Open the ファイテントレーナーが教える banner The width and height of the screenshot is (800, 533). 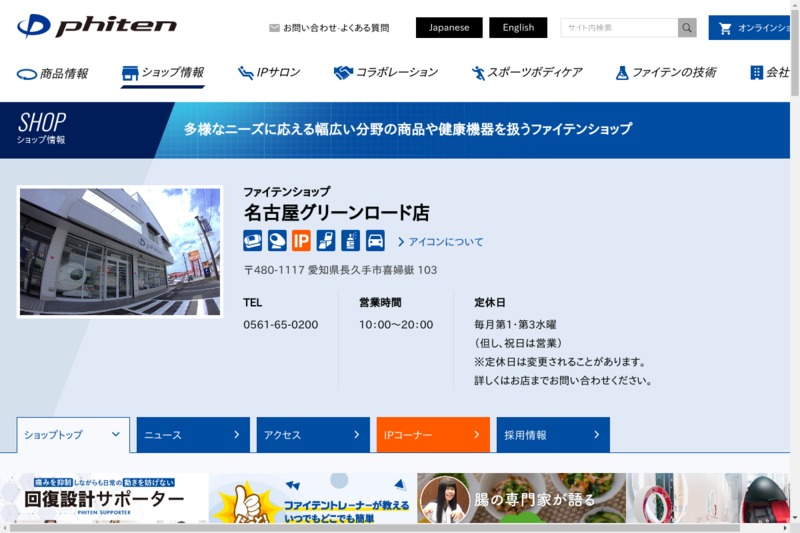click(x=312, y=498)
